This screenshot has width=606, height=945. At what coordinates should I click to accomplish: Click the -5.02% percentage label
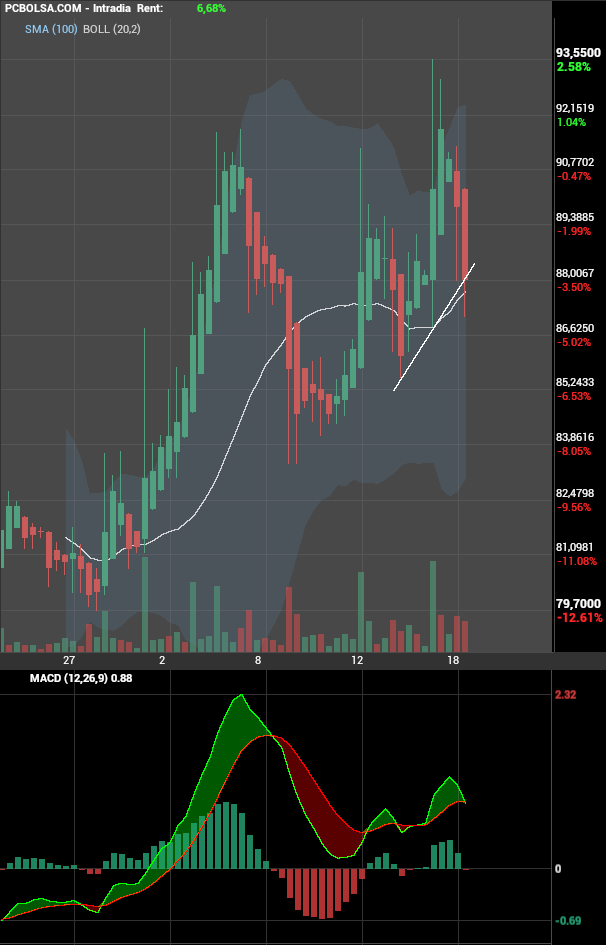tap(573, 342)
